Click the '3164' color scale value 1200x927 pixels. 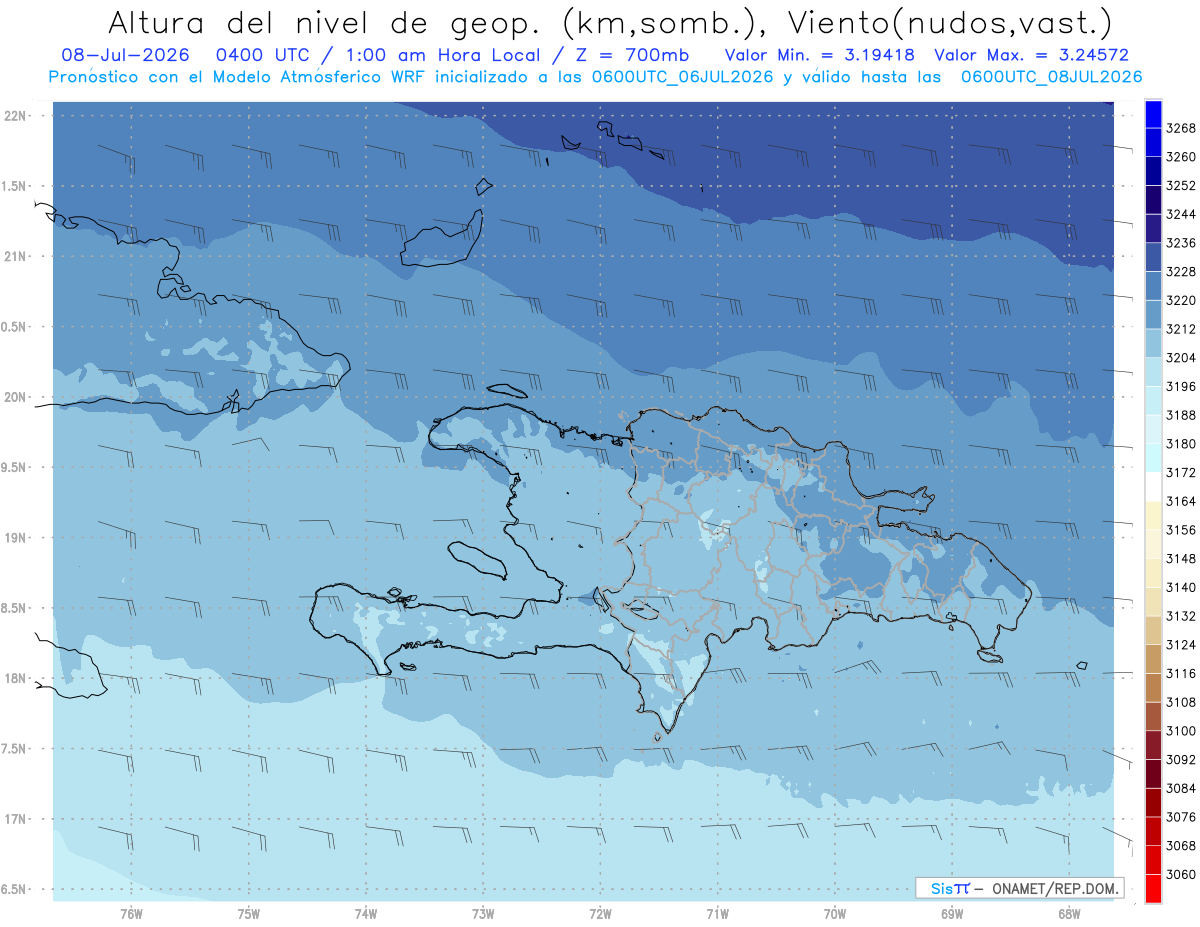pyautogui.click(x=1181, y=501)
